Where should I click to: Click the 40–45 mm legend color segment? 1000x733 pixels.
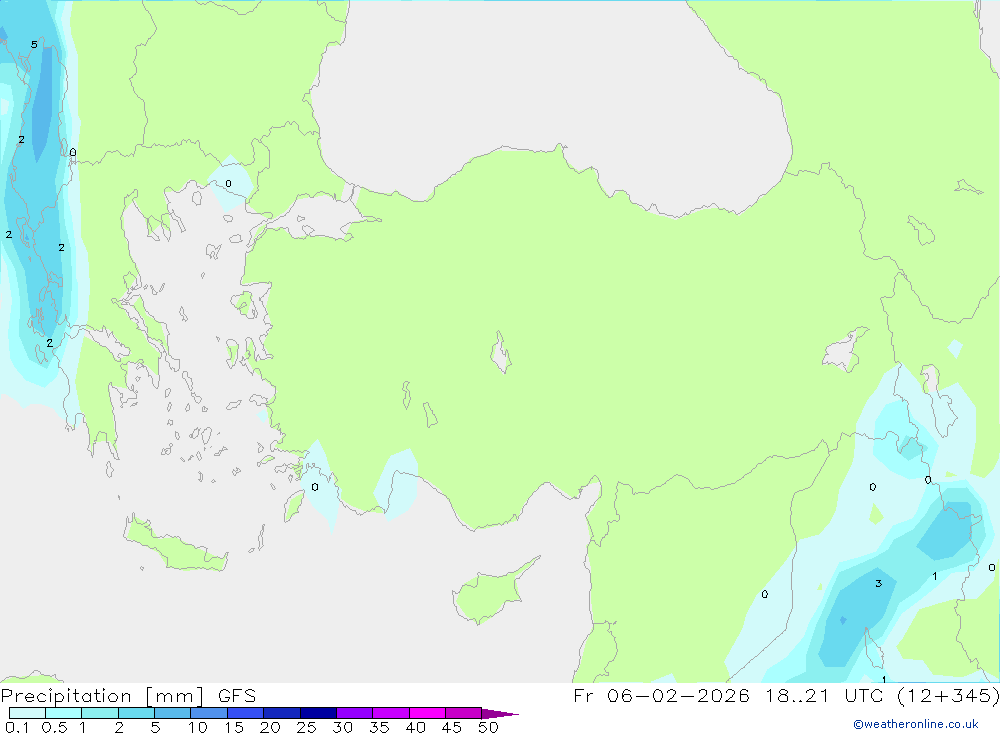[427, 713]
